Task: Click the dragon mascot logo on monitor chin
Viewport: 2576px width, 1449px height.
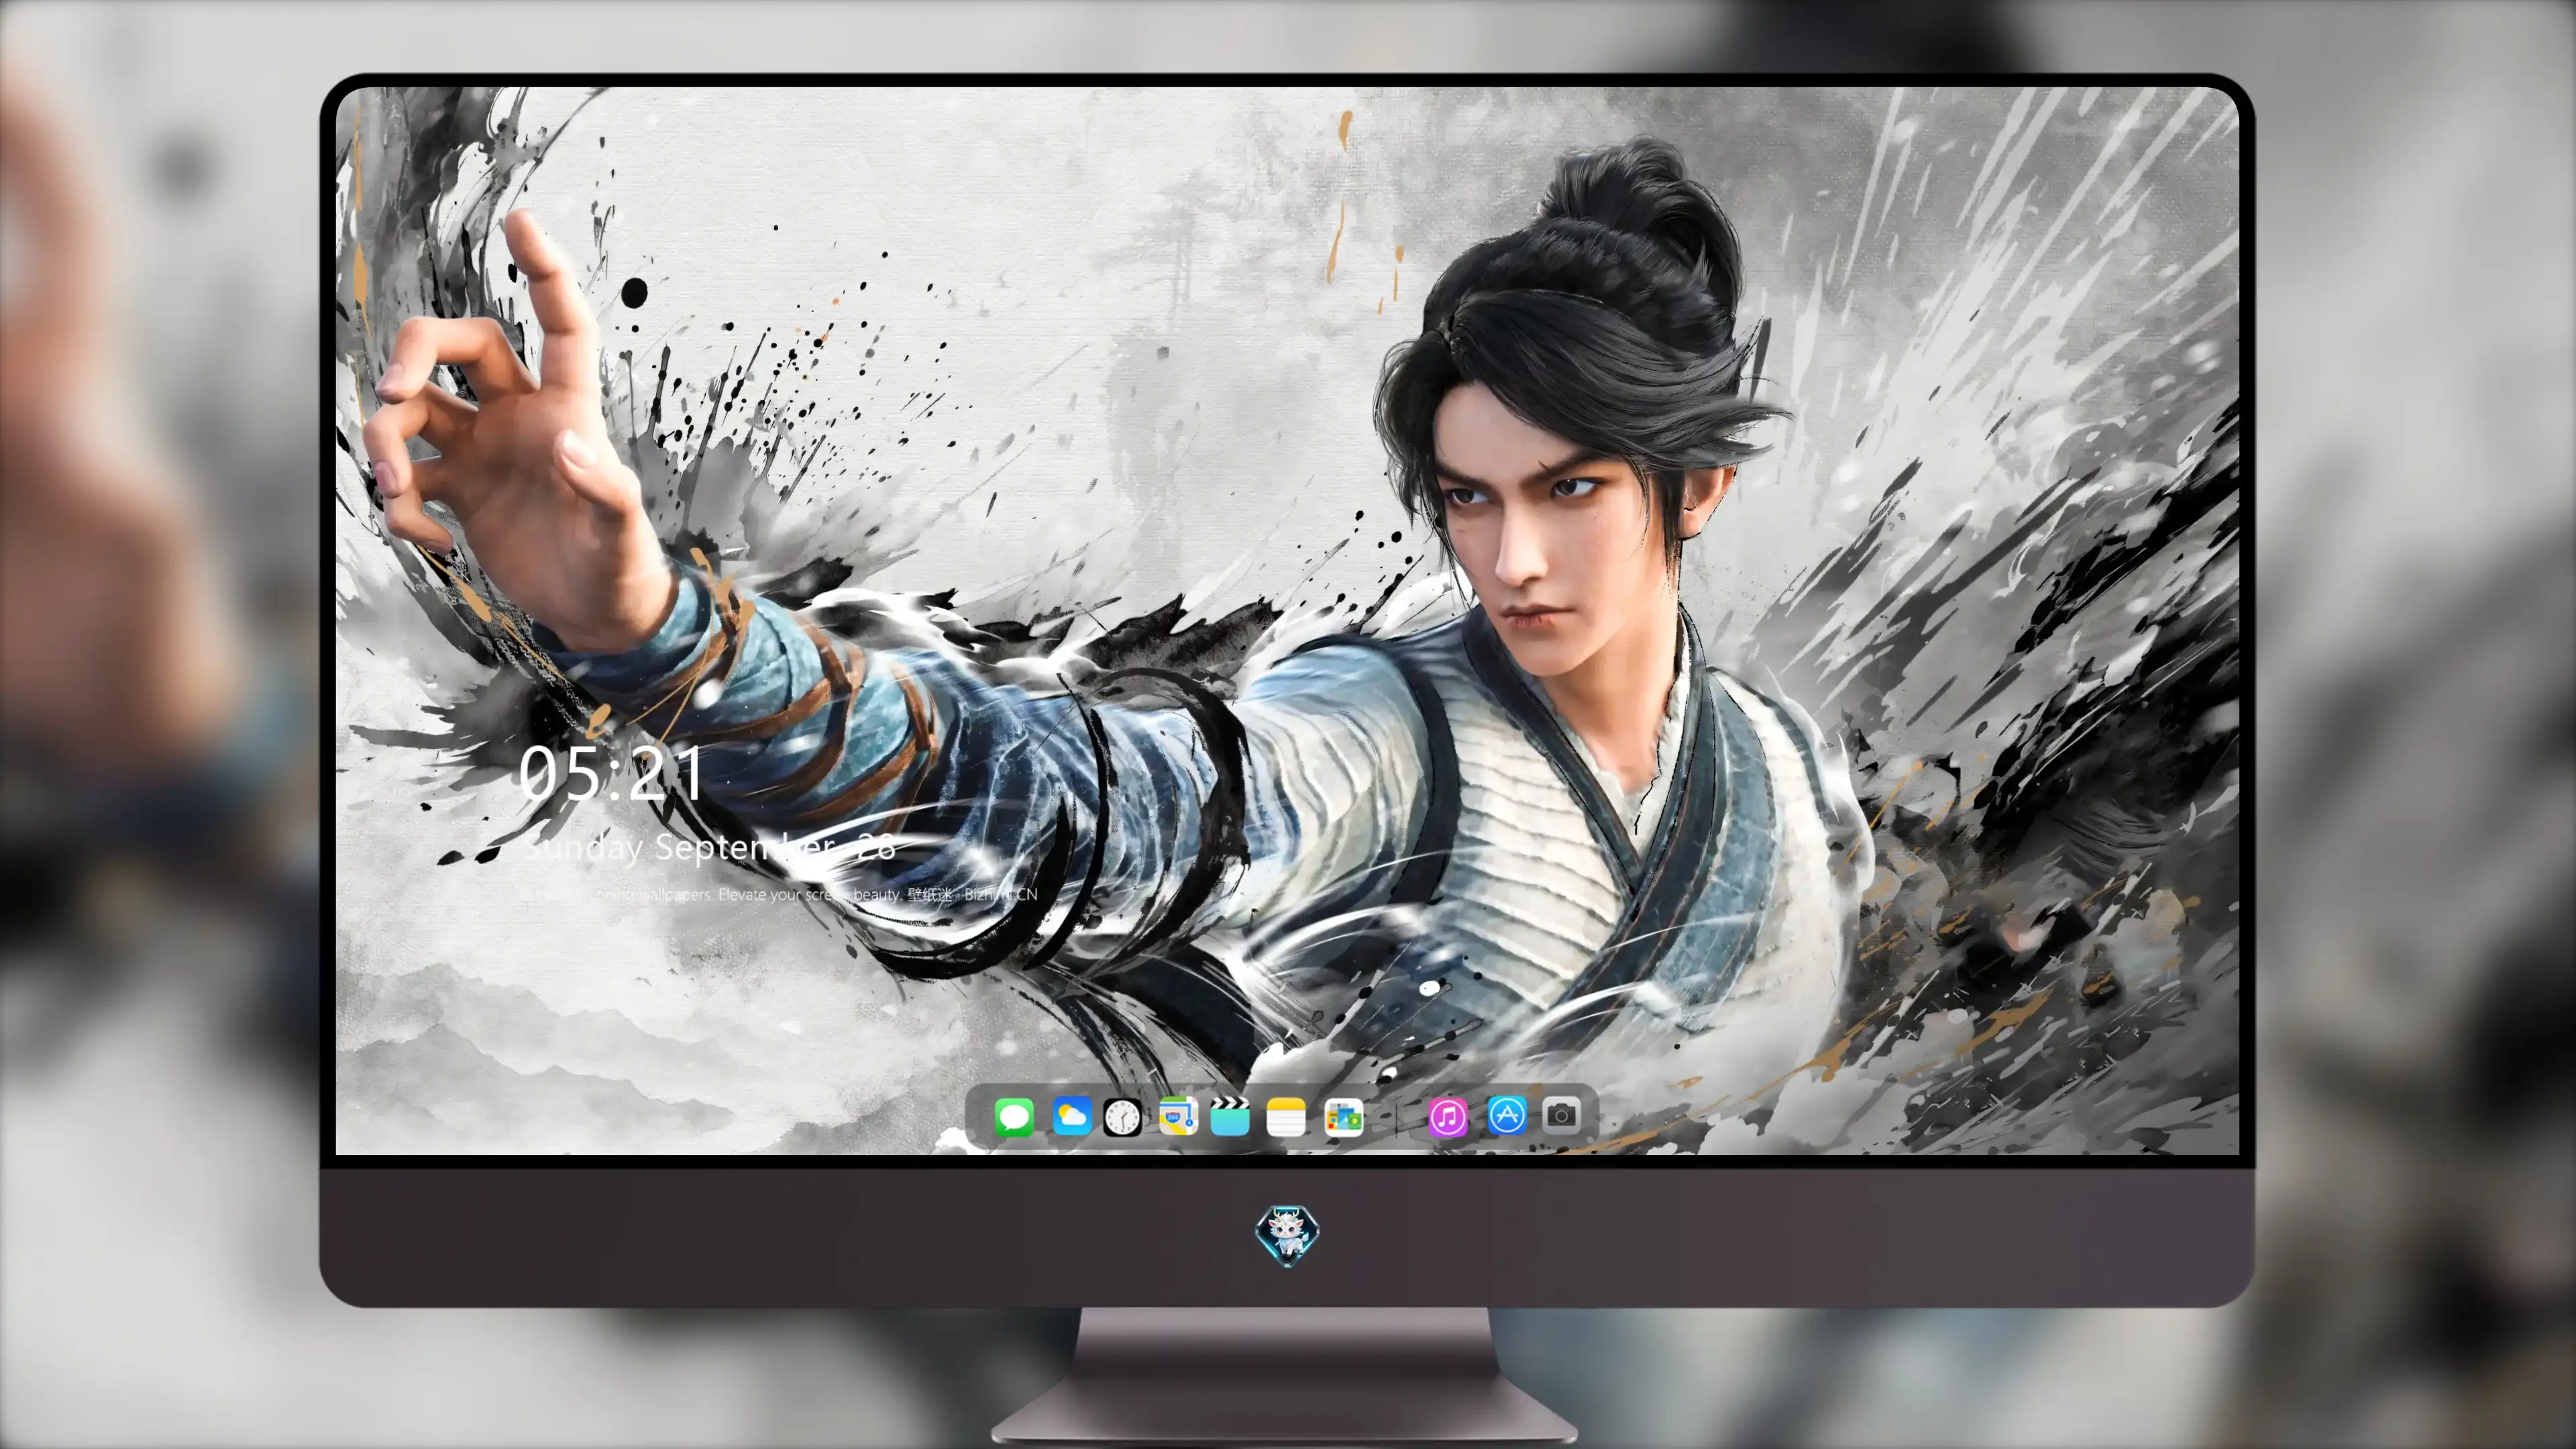Action: pos(1287,1235)
